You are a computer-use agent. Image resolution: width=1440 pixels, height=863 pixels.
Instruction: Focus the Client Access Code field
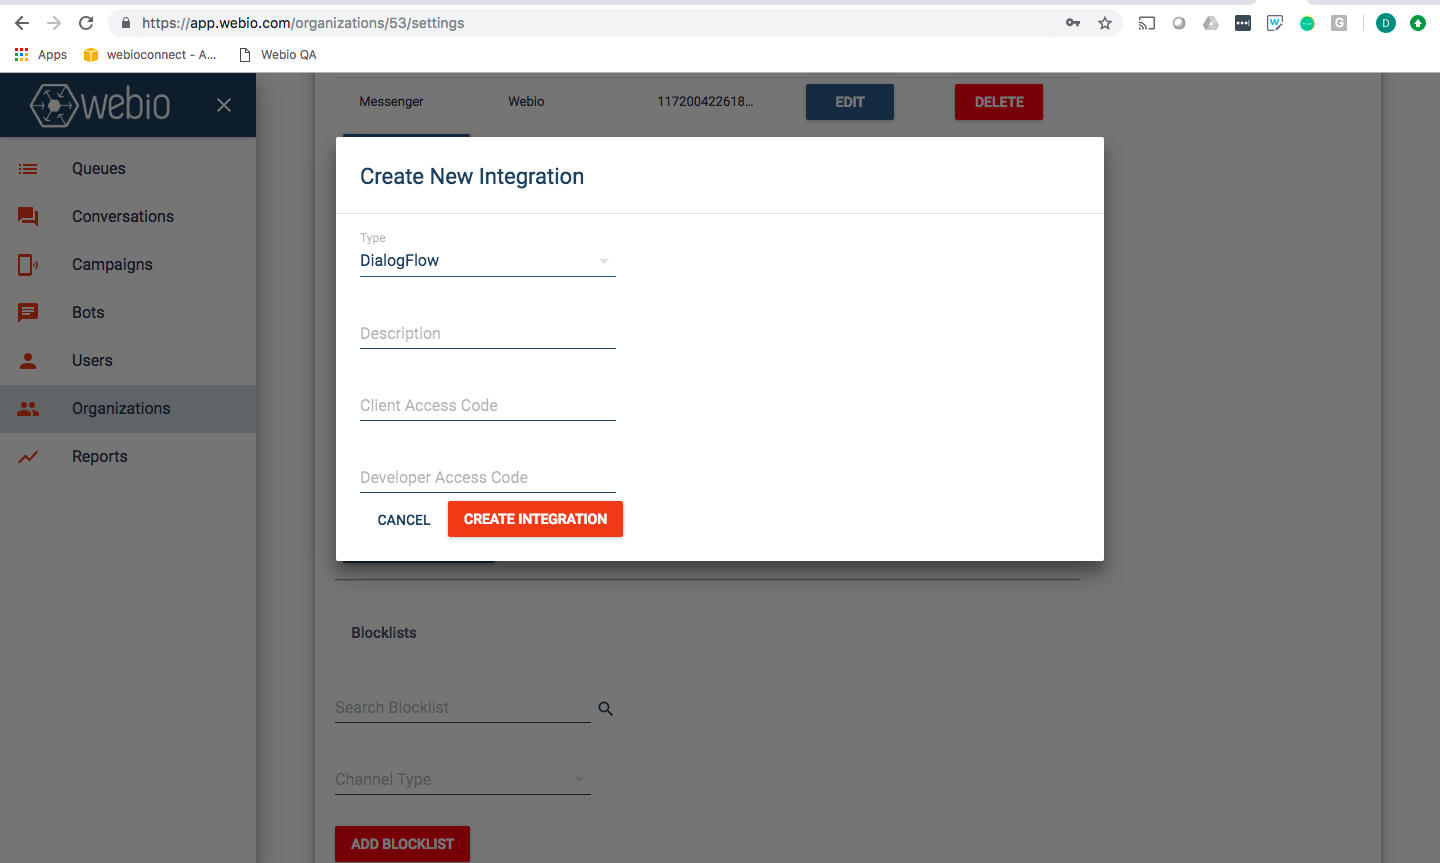[488, 406]
